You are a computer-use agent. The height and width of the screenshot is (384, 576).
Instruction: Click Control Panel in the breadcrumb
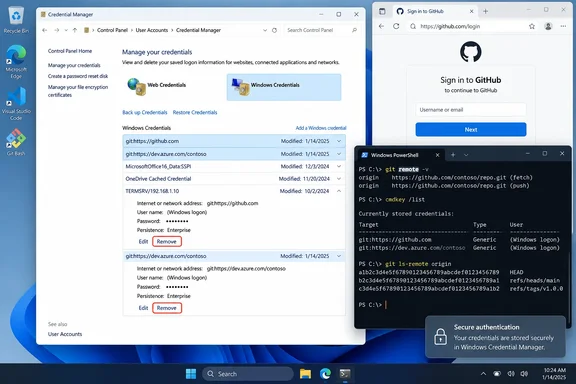pyautogui.click(x=112, y=30)
